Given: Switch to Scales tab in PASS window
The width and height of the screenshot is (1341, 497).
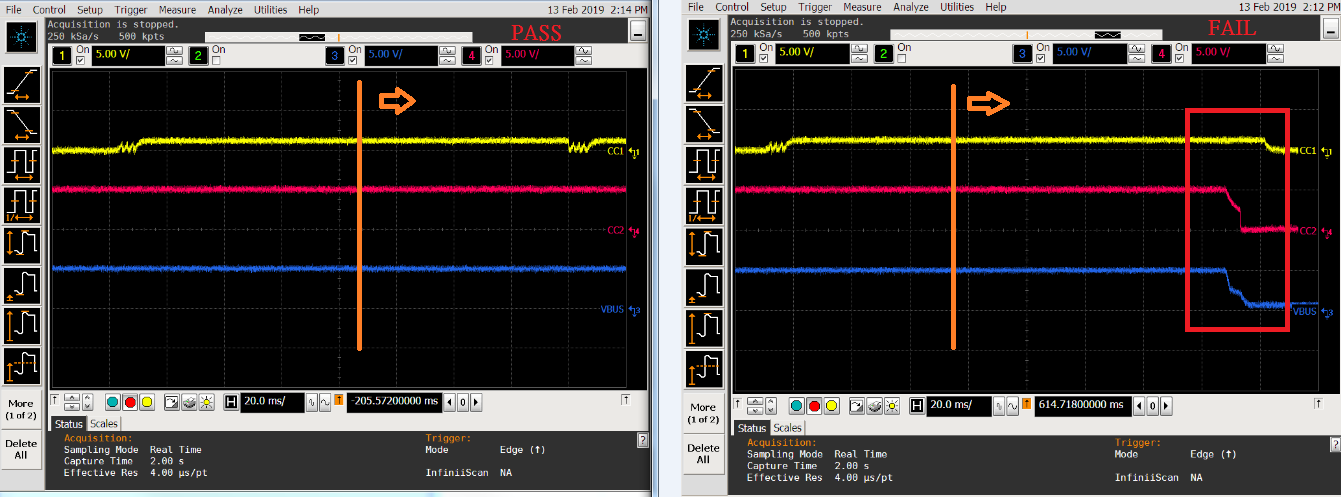Looking at the screenshot, I should (x=103, y=423).
